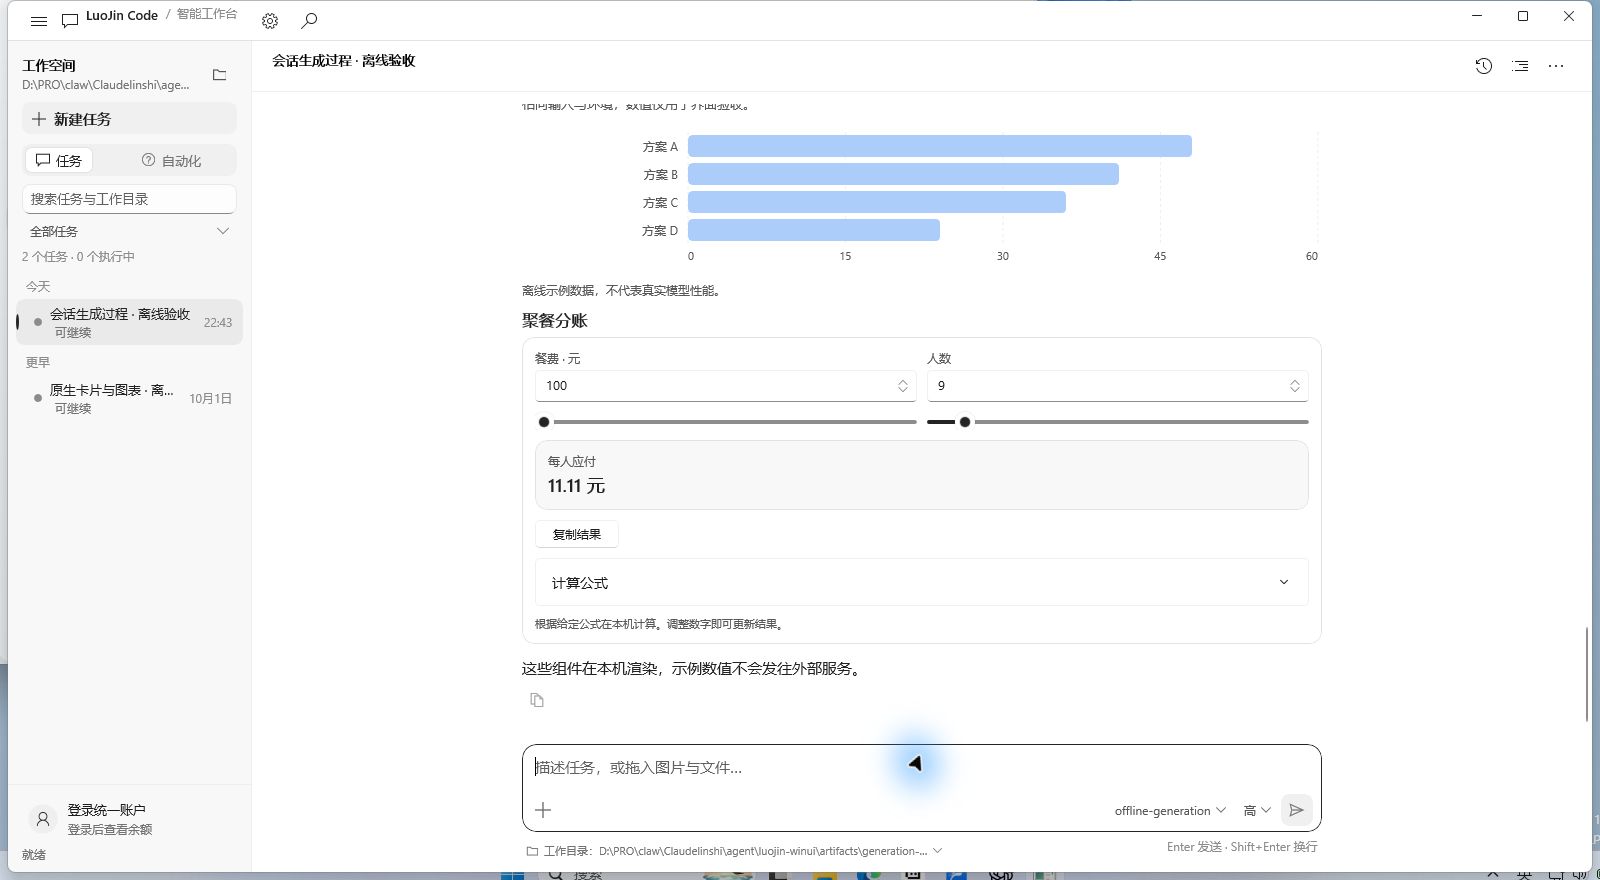Click the 聚餐分账 heading
Viewport: 1600px width, 880px height.
[x=555, y=321]
